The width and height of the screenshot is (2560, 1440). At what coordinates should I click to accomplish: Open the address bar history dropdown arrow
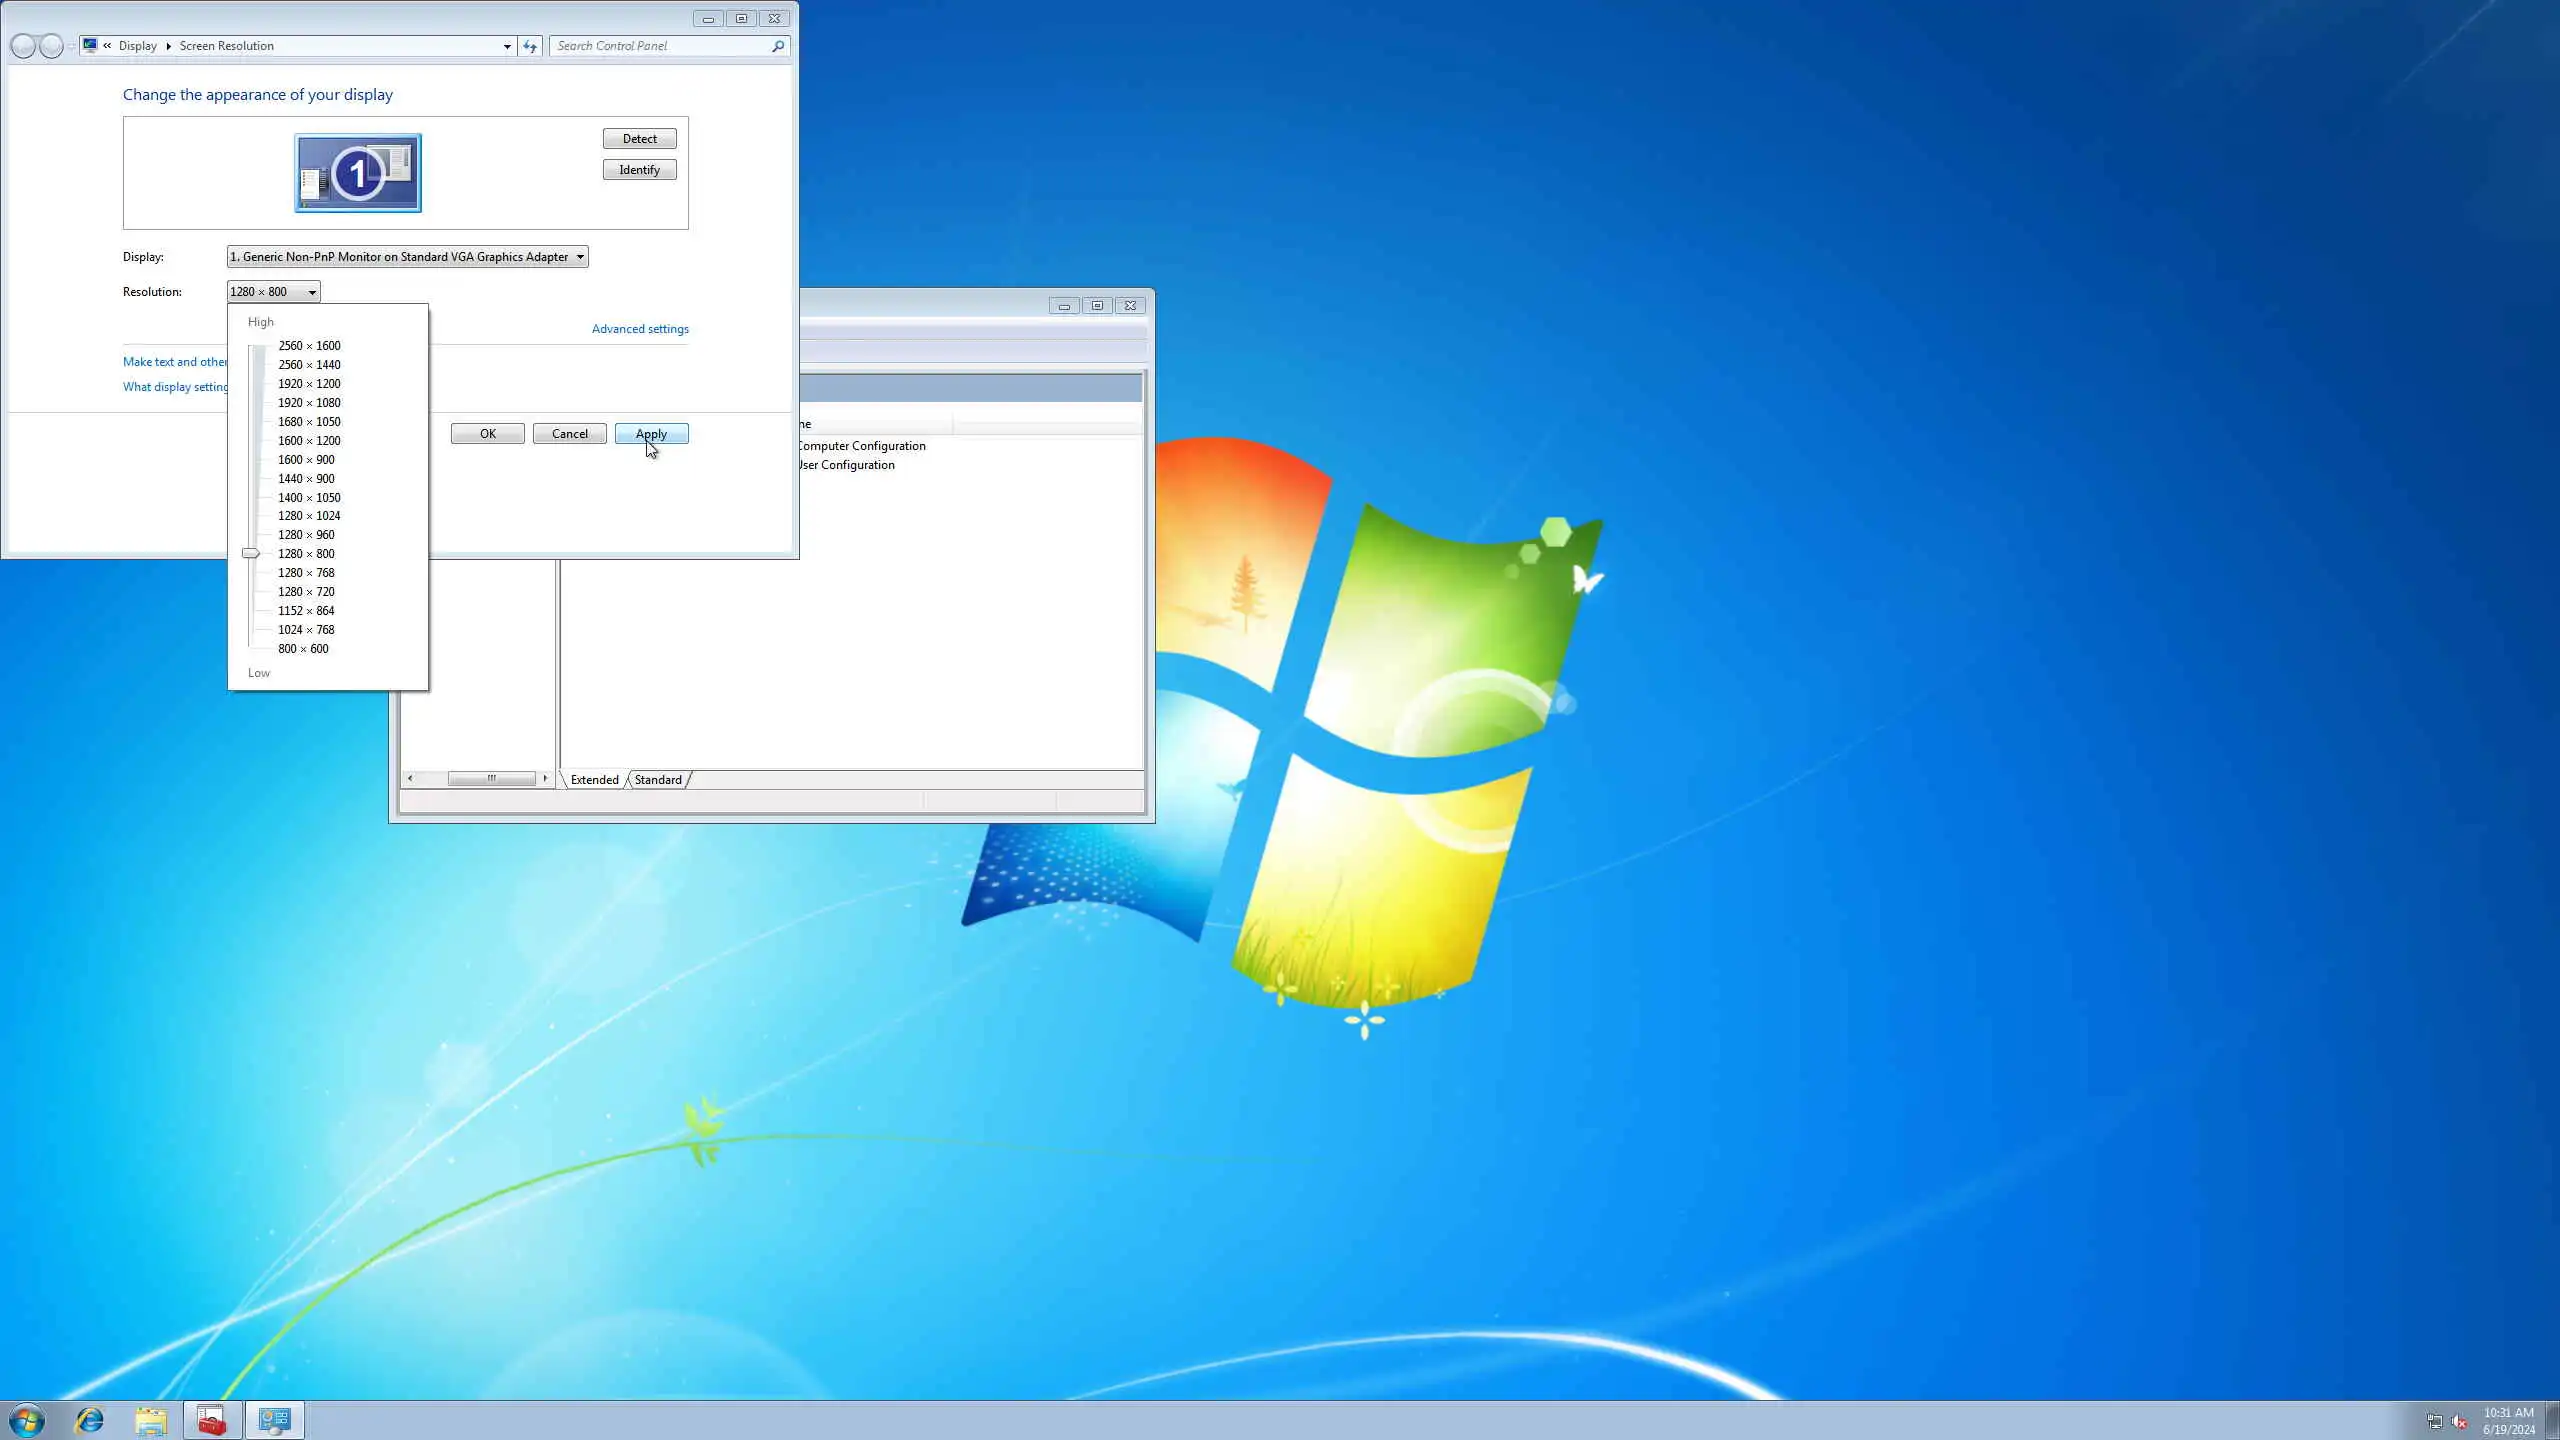click(x=507, y=46)
